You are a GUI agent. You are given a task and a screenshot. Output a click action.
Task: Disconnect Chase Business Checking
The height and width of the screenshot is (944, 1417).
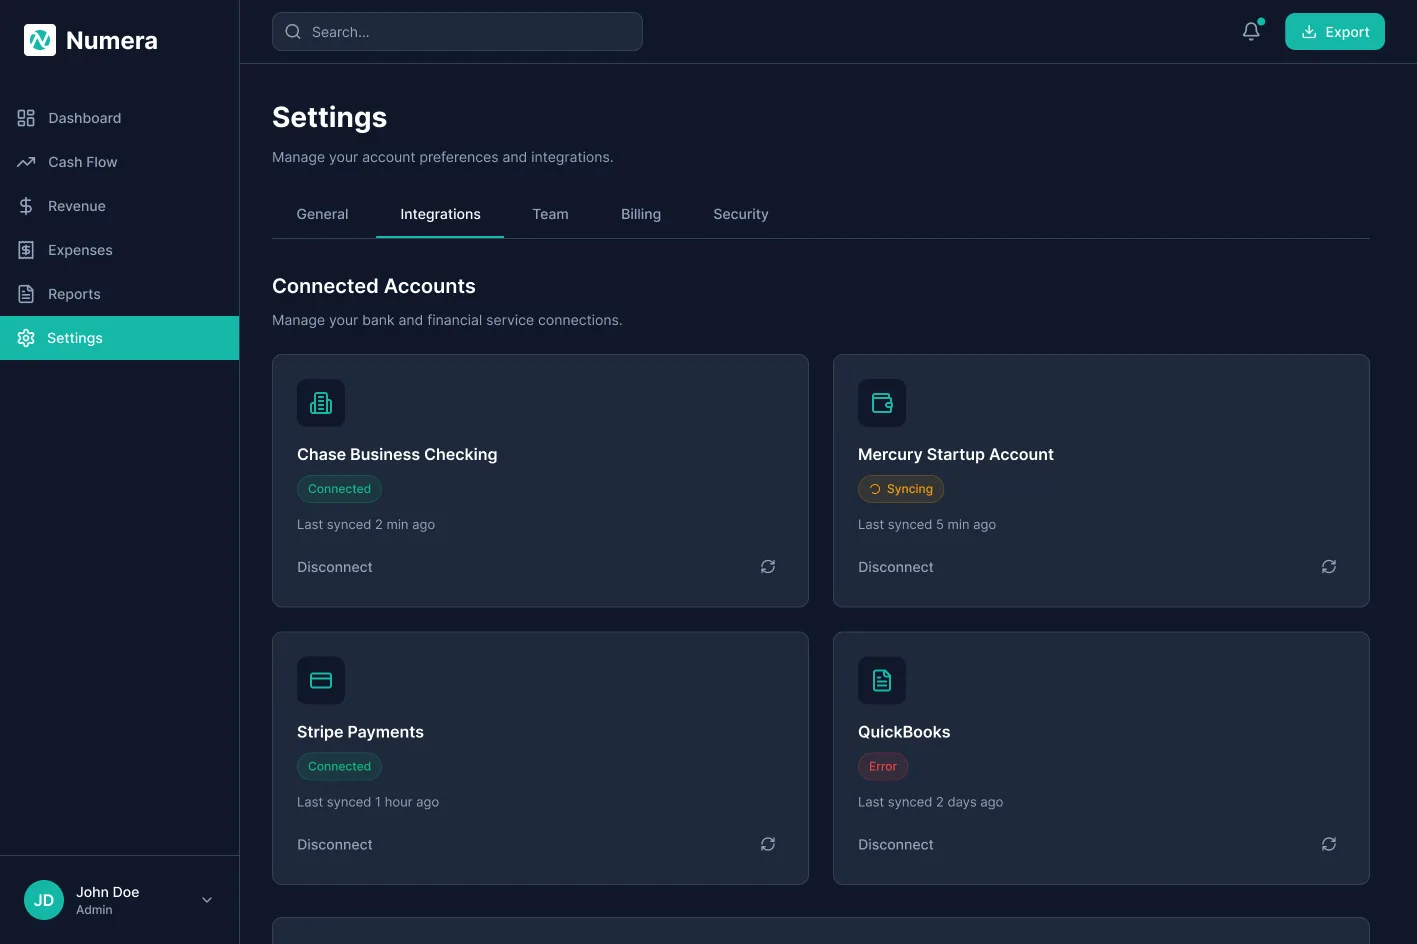[x=335, y=567]
